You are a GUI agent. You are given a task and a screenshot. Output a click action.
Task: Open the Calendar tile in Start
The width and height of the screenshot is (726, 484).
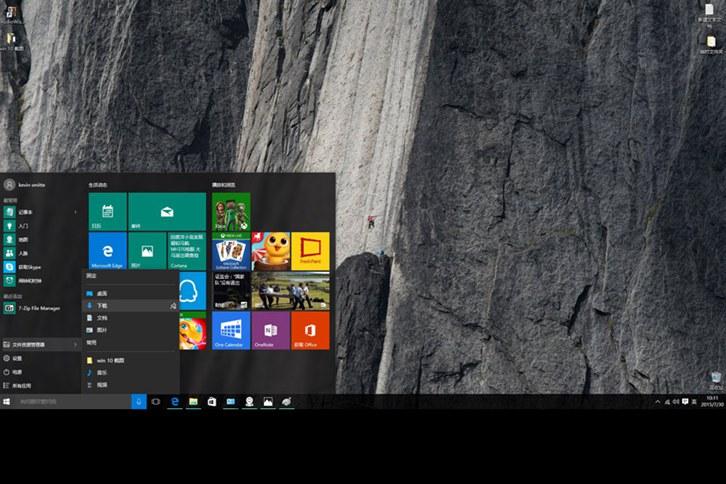point(107,212)
